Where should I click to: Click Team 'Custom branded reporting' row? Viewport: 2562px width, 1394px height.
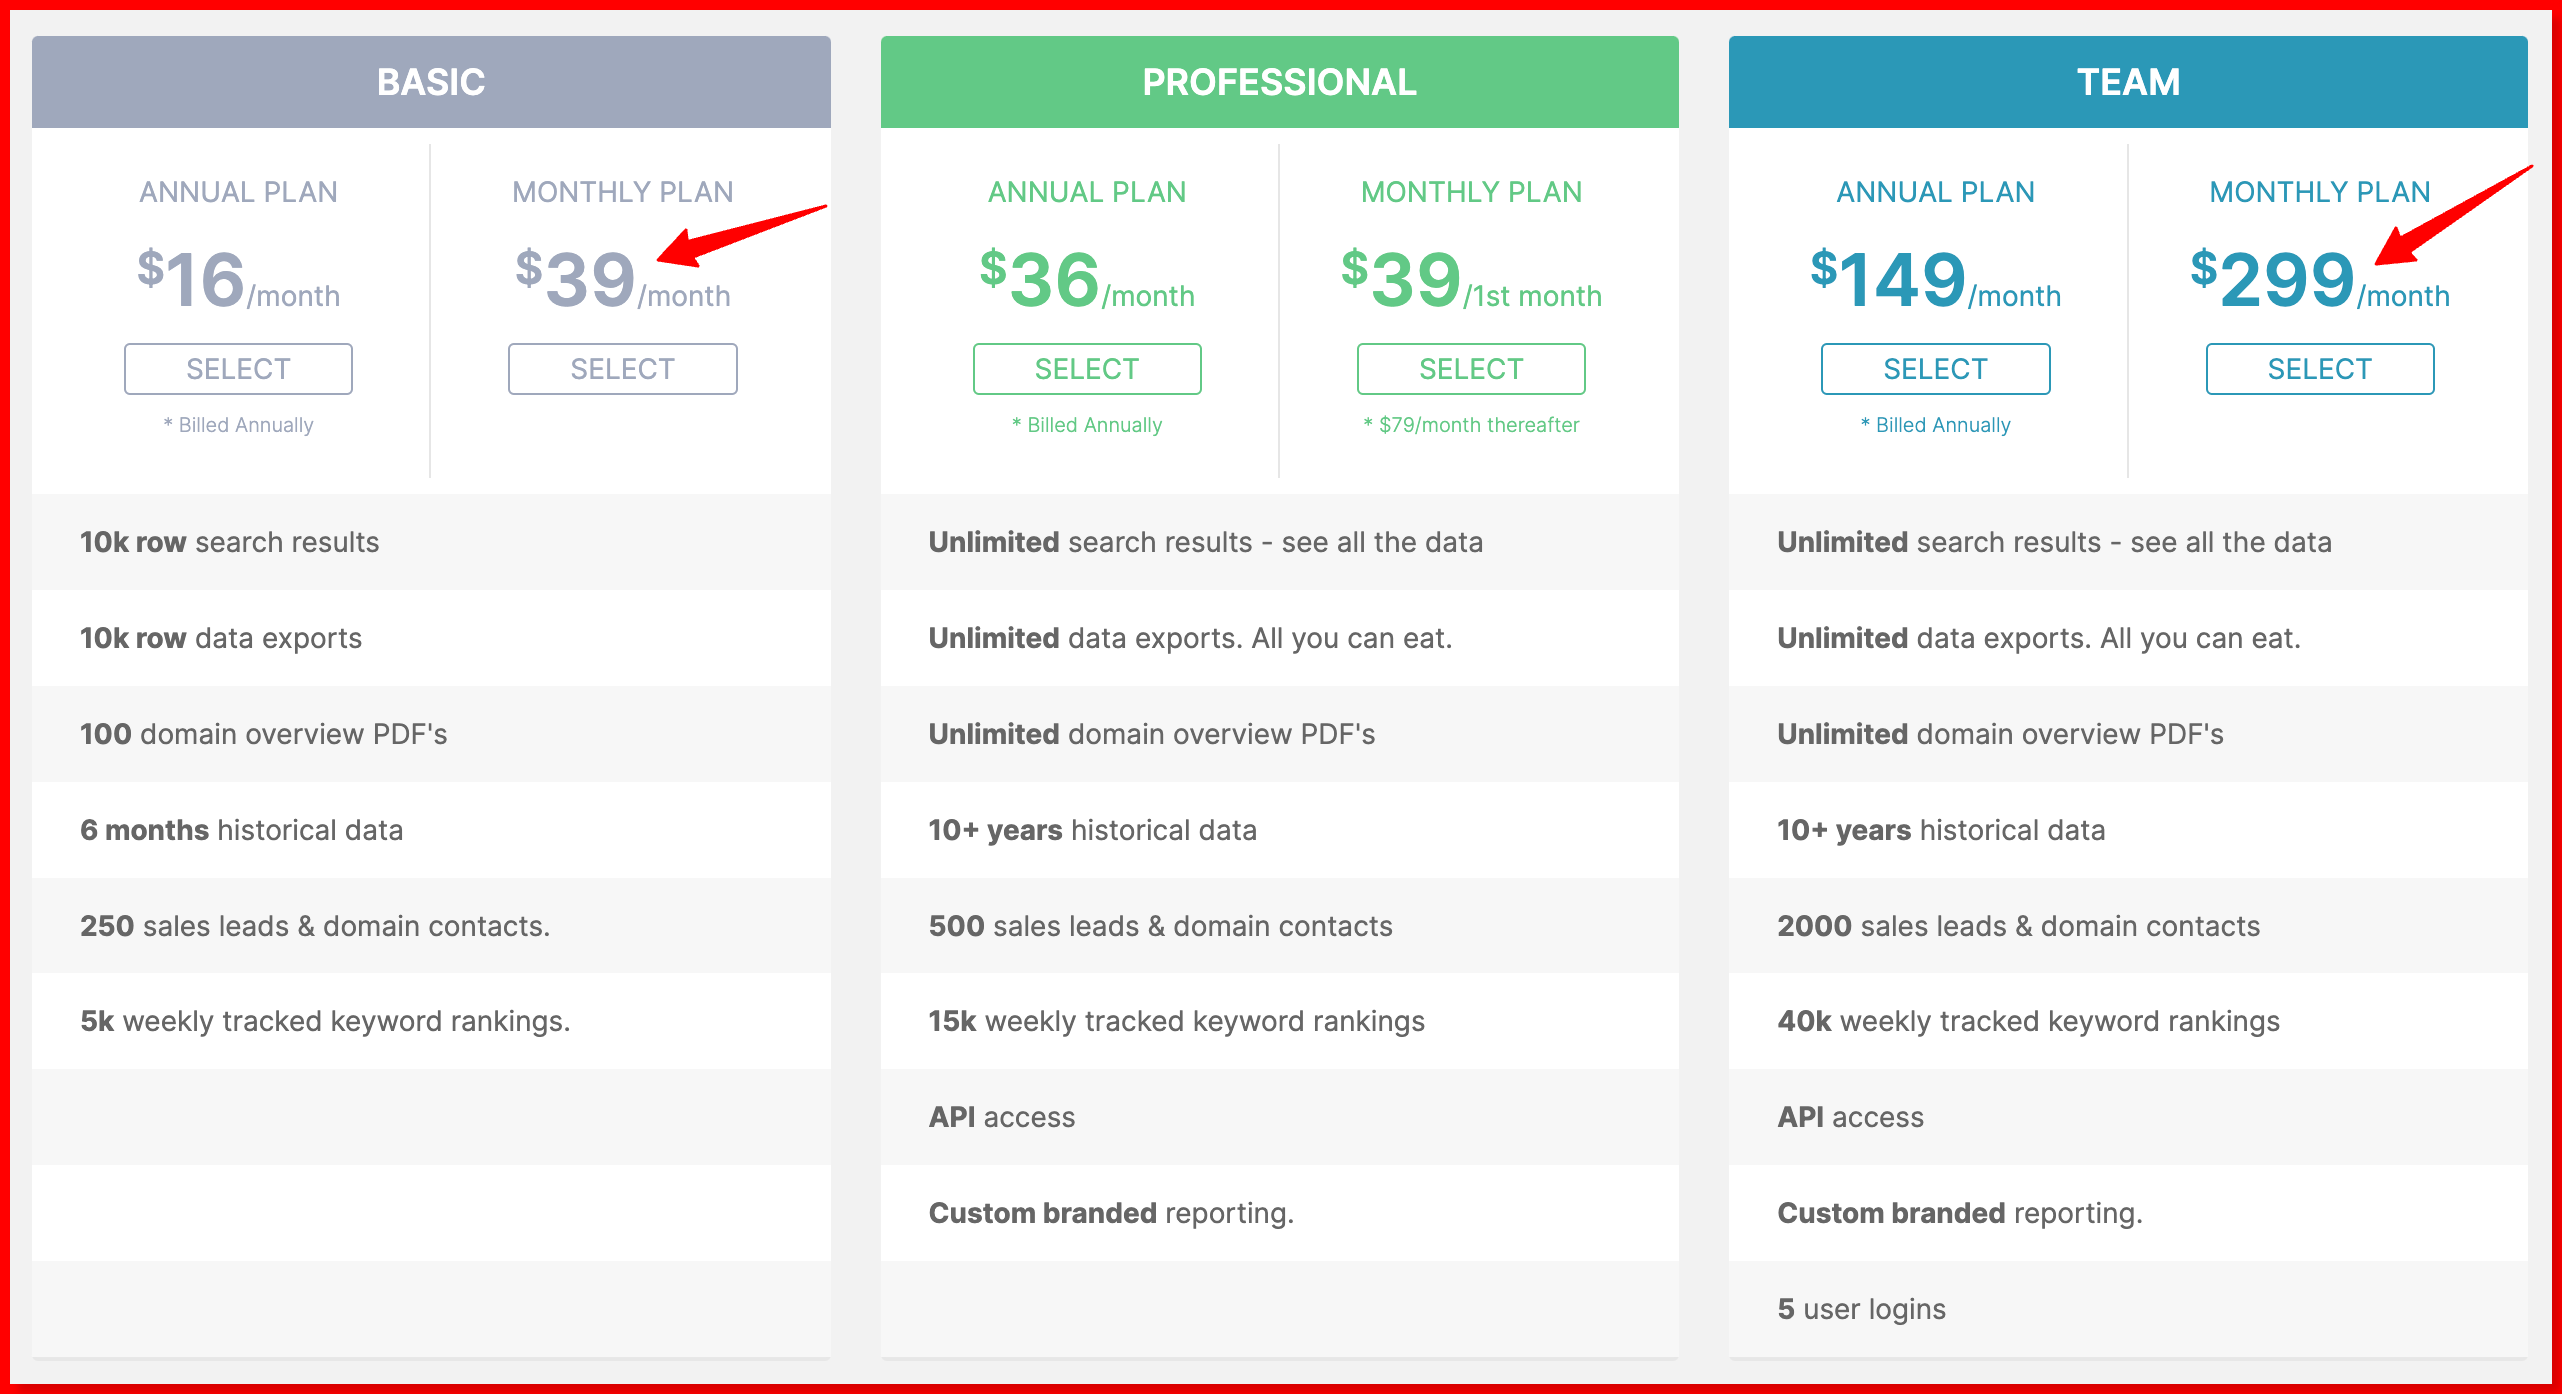[x=2128, y=1213]
